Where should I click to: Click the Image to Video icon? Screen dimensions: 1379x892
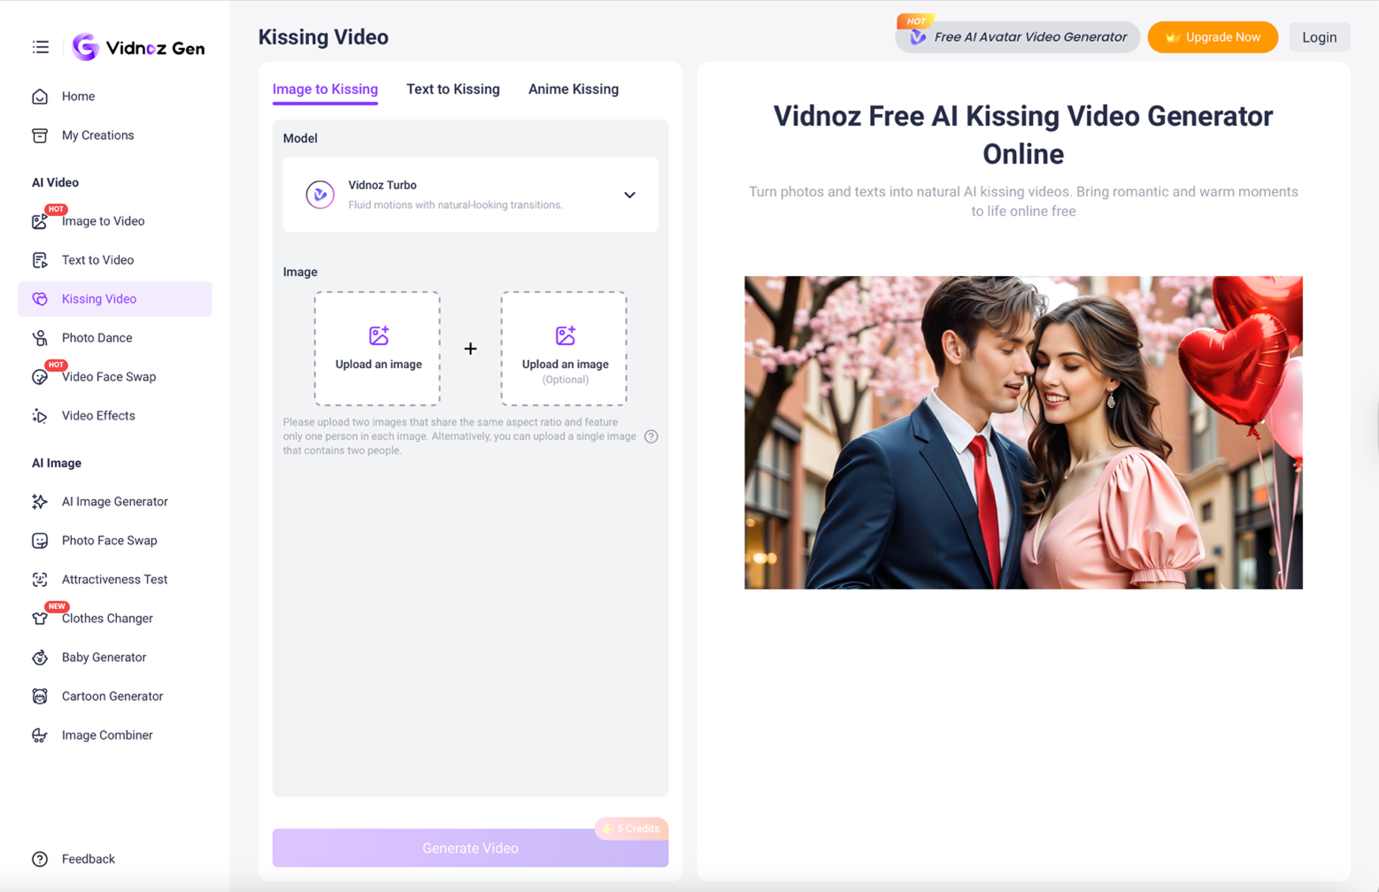[40, 222]
